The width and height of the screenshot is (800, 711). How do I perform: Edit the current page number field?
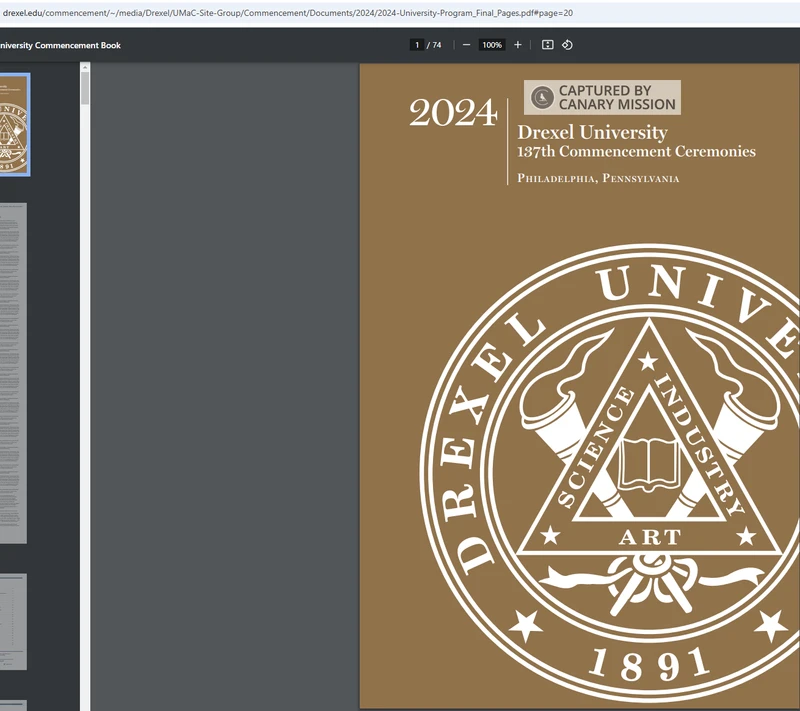[x=417, y=45]
